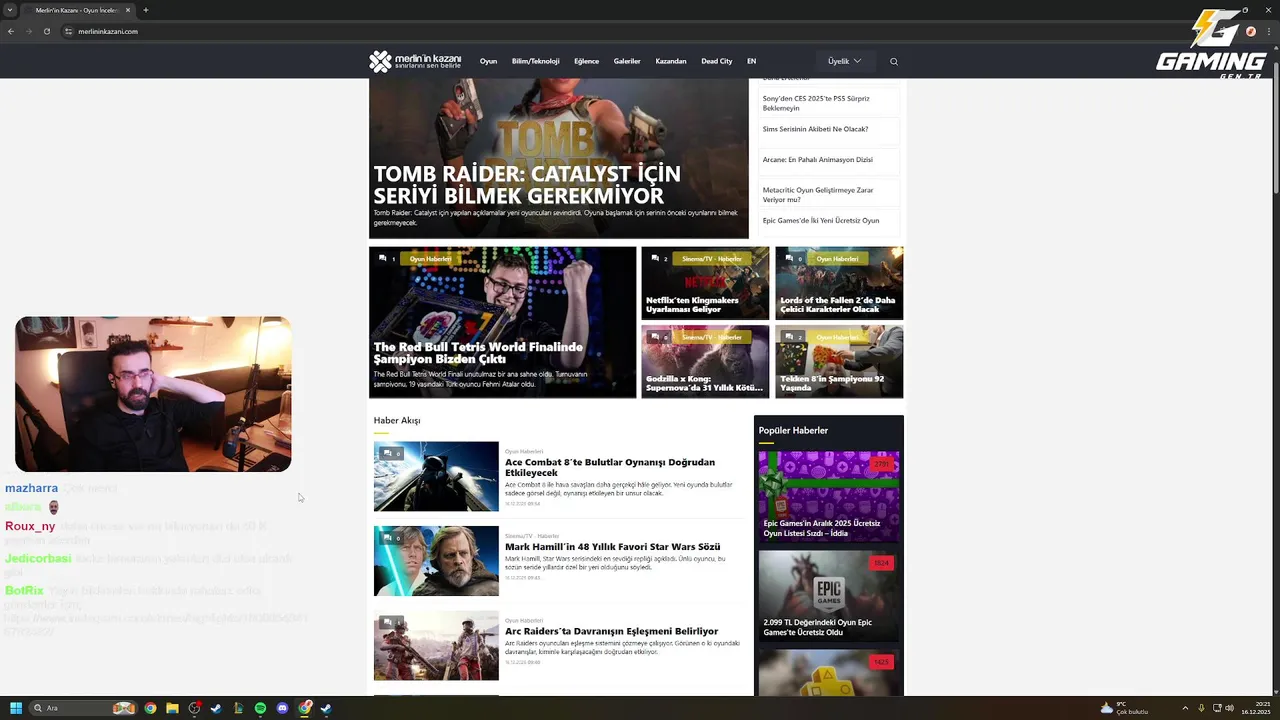
Task: Open the Oyun menu item
Action: [488, 61]
